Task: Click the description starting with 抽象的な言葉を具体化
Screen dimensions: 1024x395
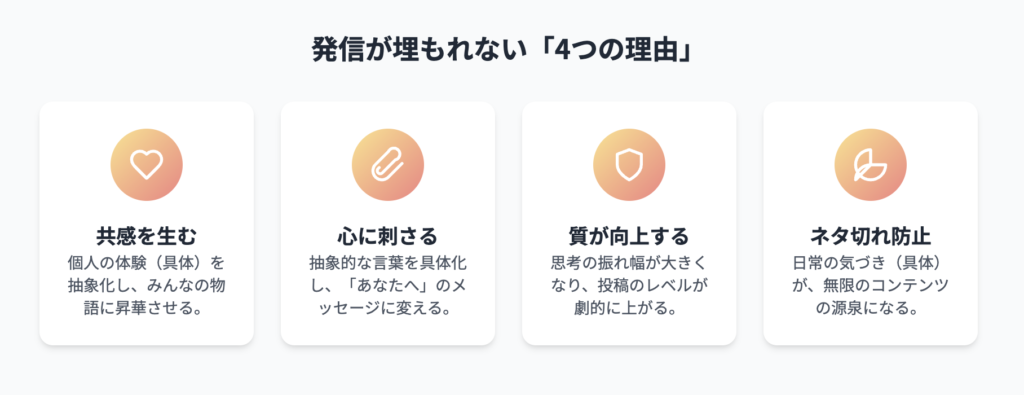Action: pos(388,285)
